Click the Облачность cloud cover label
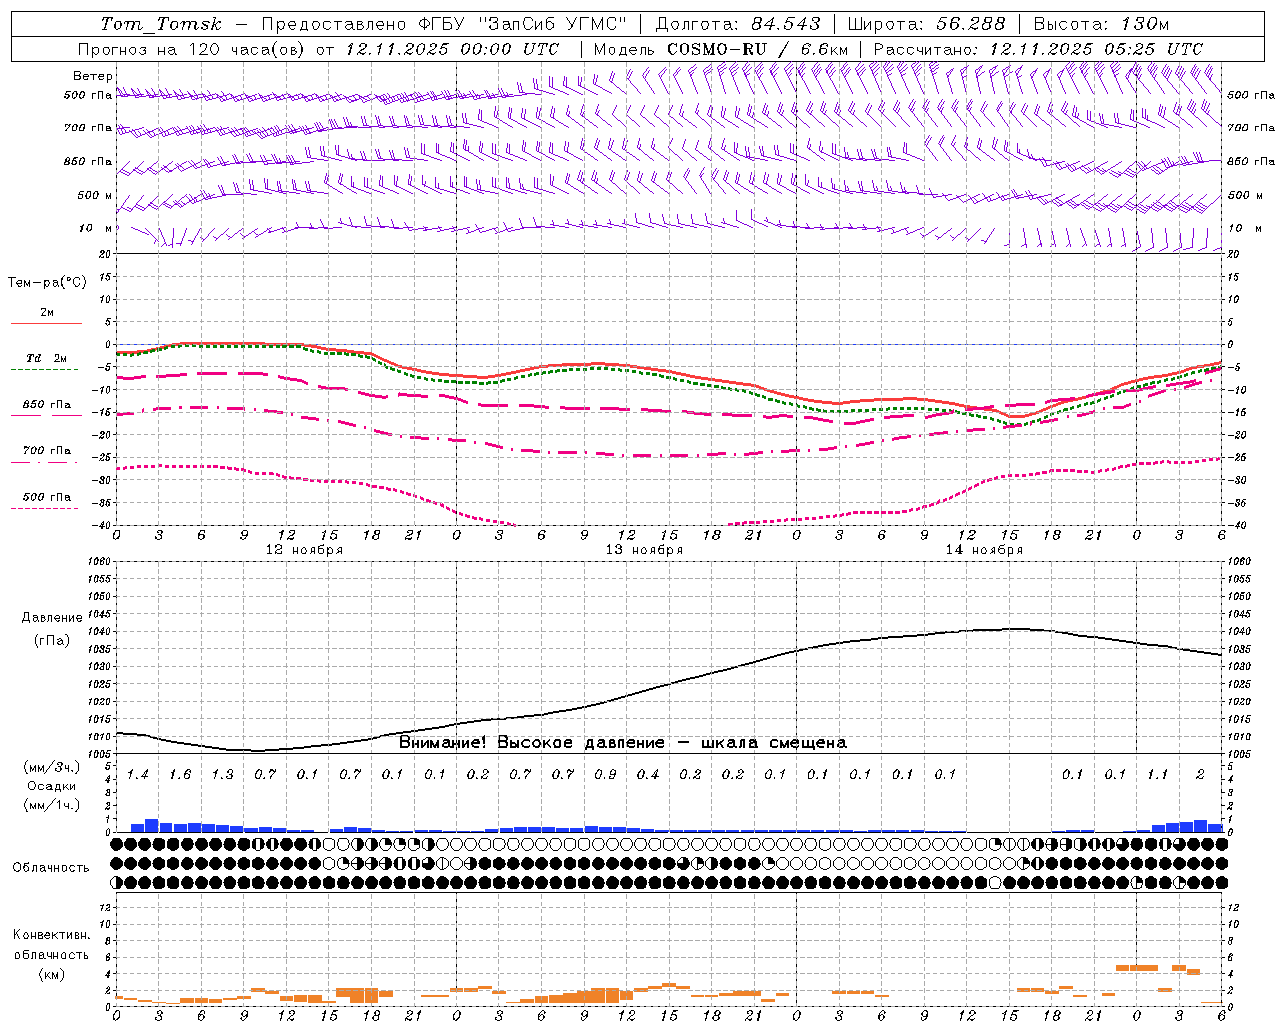 (x=51, y=867)
